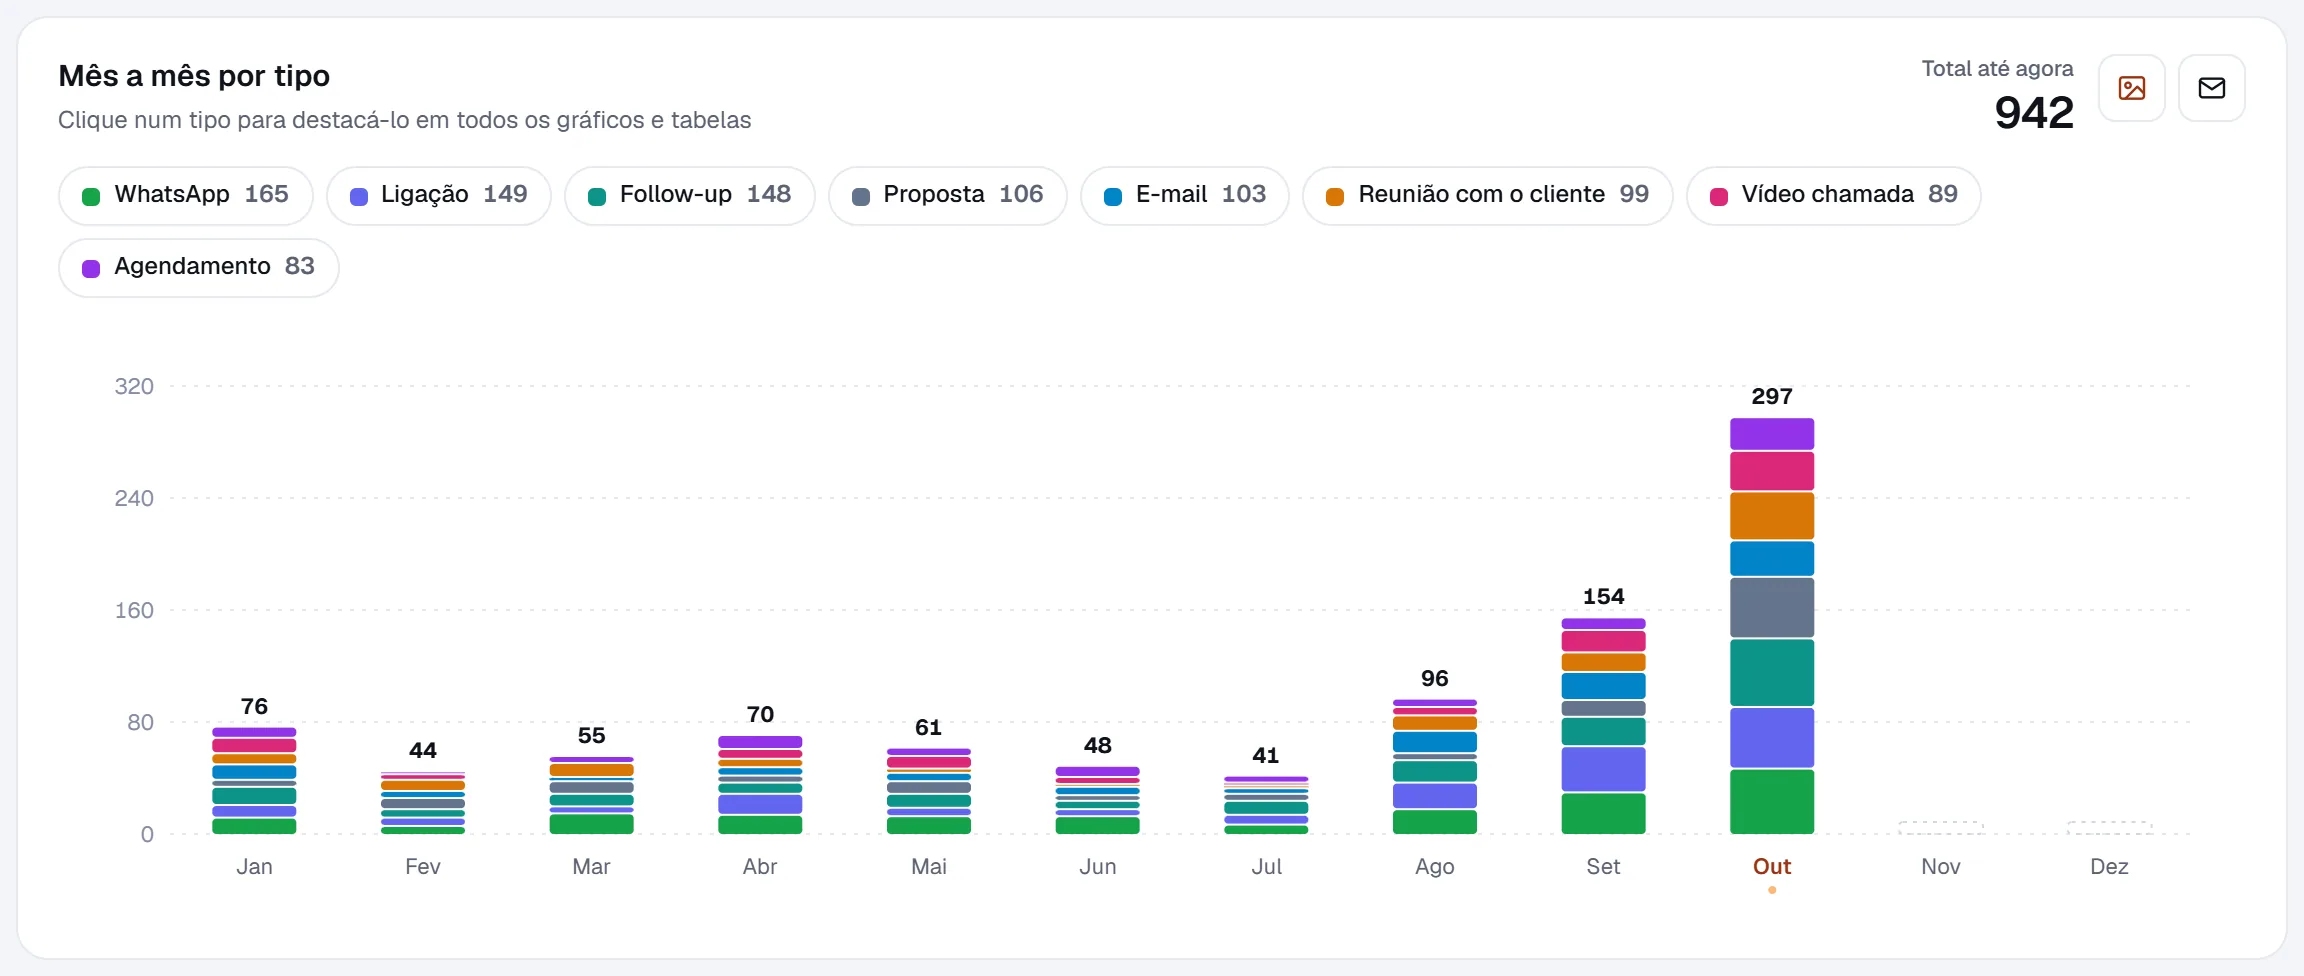Click the gray Proposta segment in Out bar
This screenshot has width=2304, height=976.
1772,608
